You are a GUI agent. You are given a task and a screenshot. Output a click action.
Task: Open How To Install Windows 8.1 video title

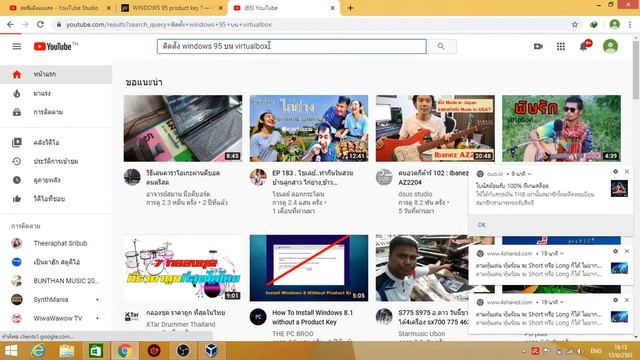coord(313,318)
